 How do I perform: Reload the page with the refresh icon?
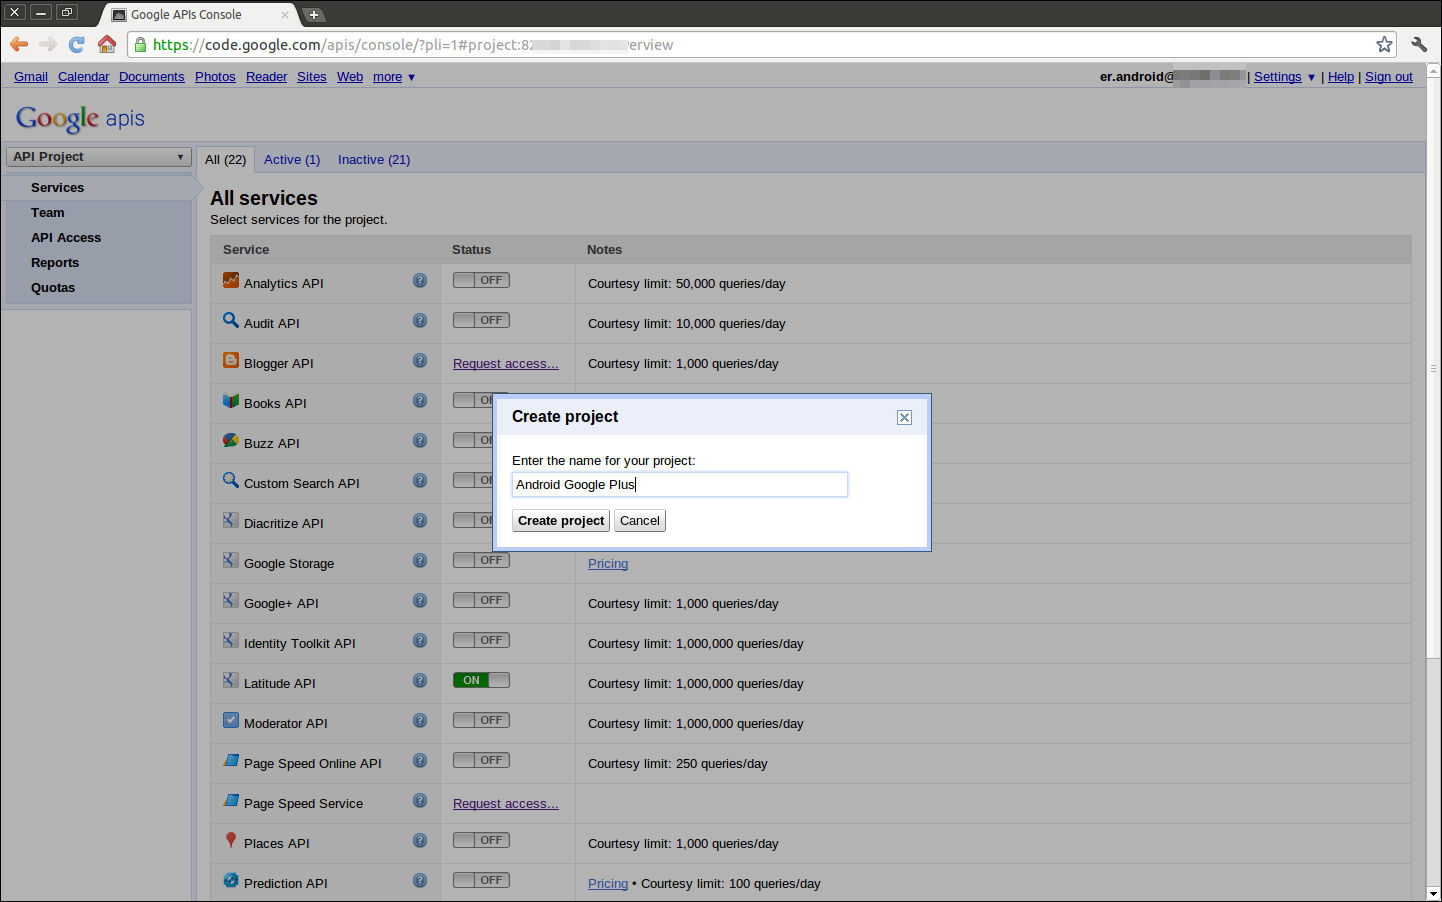point(77,44)
